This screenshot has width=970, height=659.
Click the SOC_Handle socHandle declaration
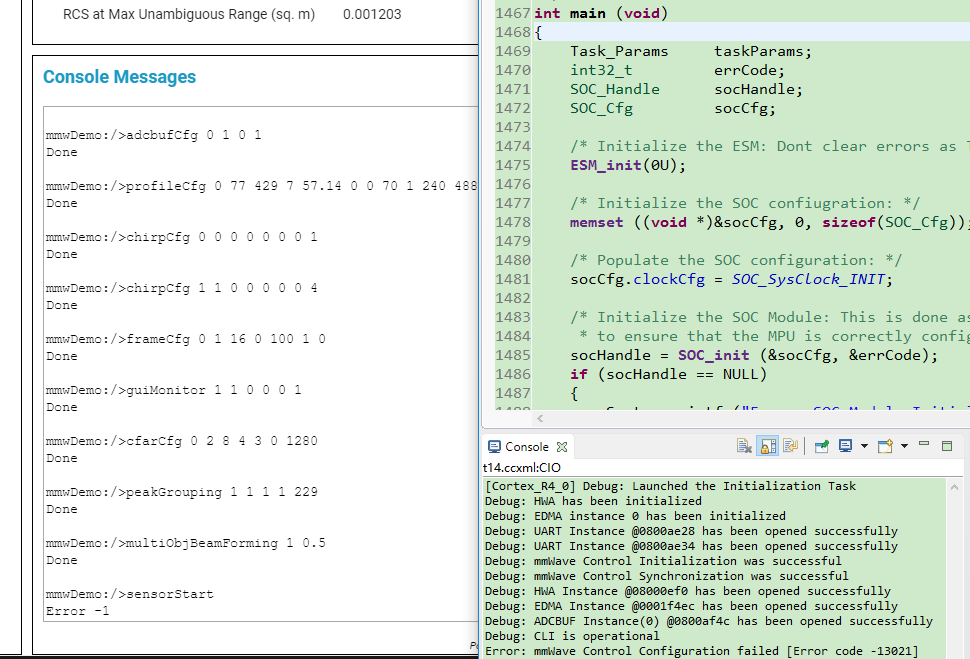686,89
